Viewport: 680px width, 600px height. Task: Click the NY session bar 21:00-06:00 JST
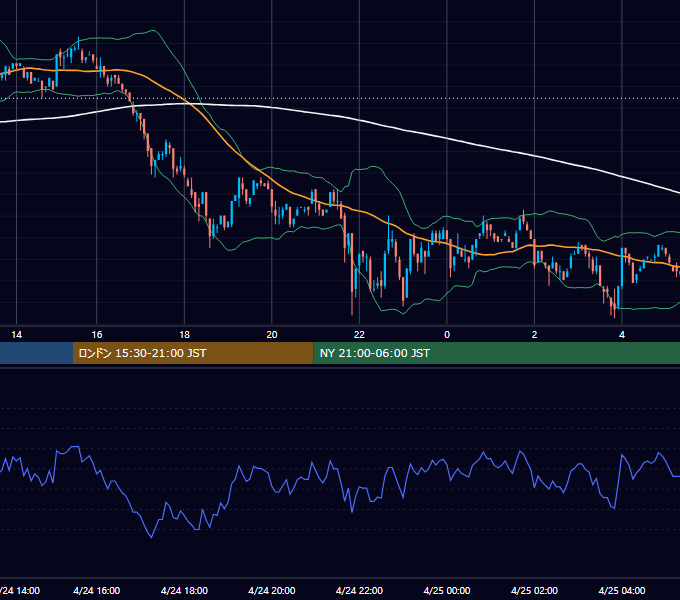[x=497, y=353]
